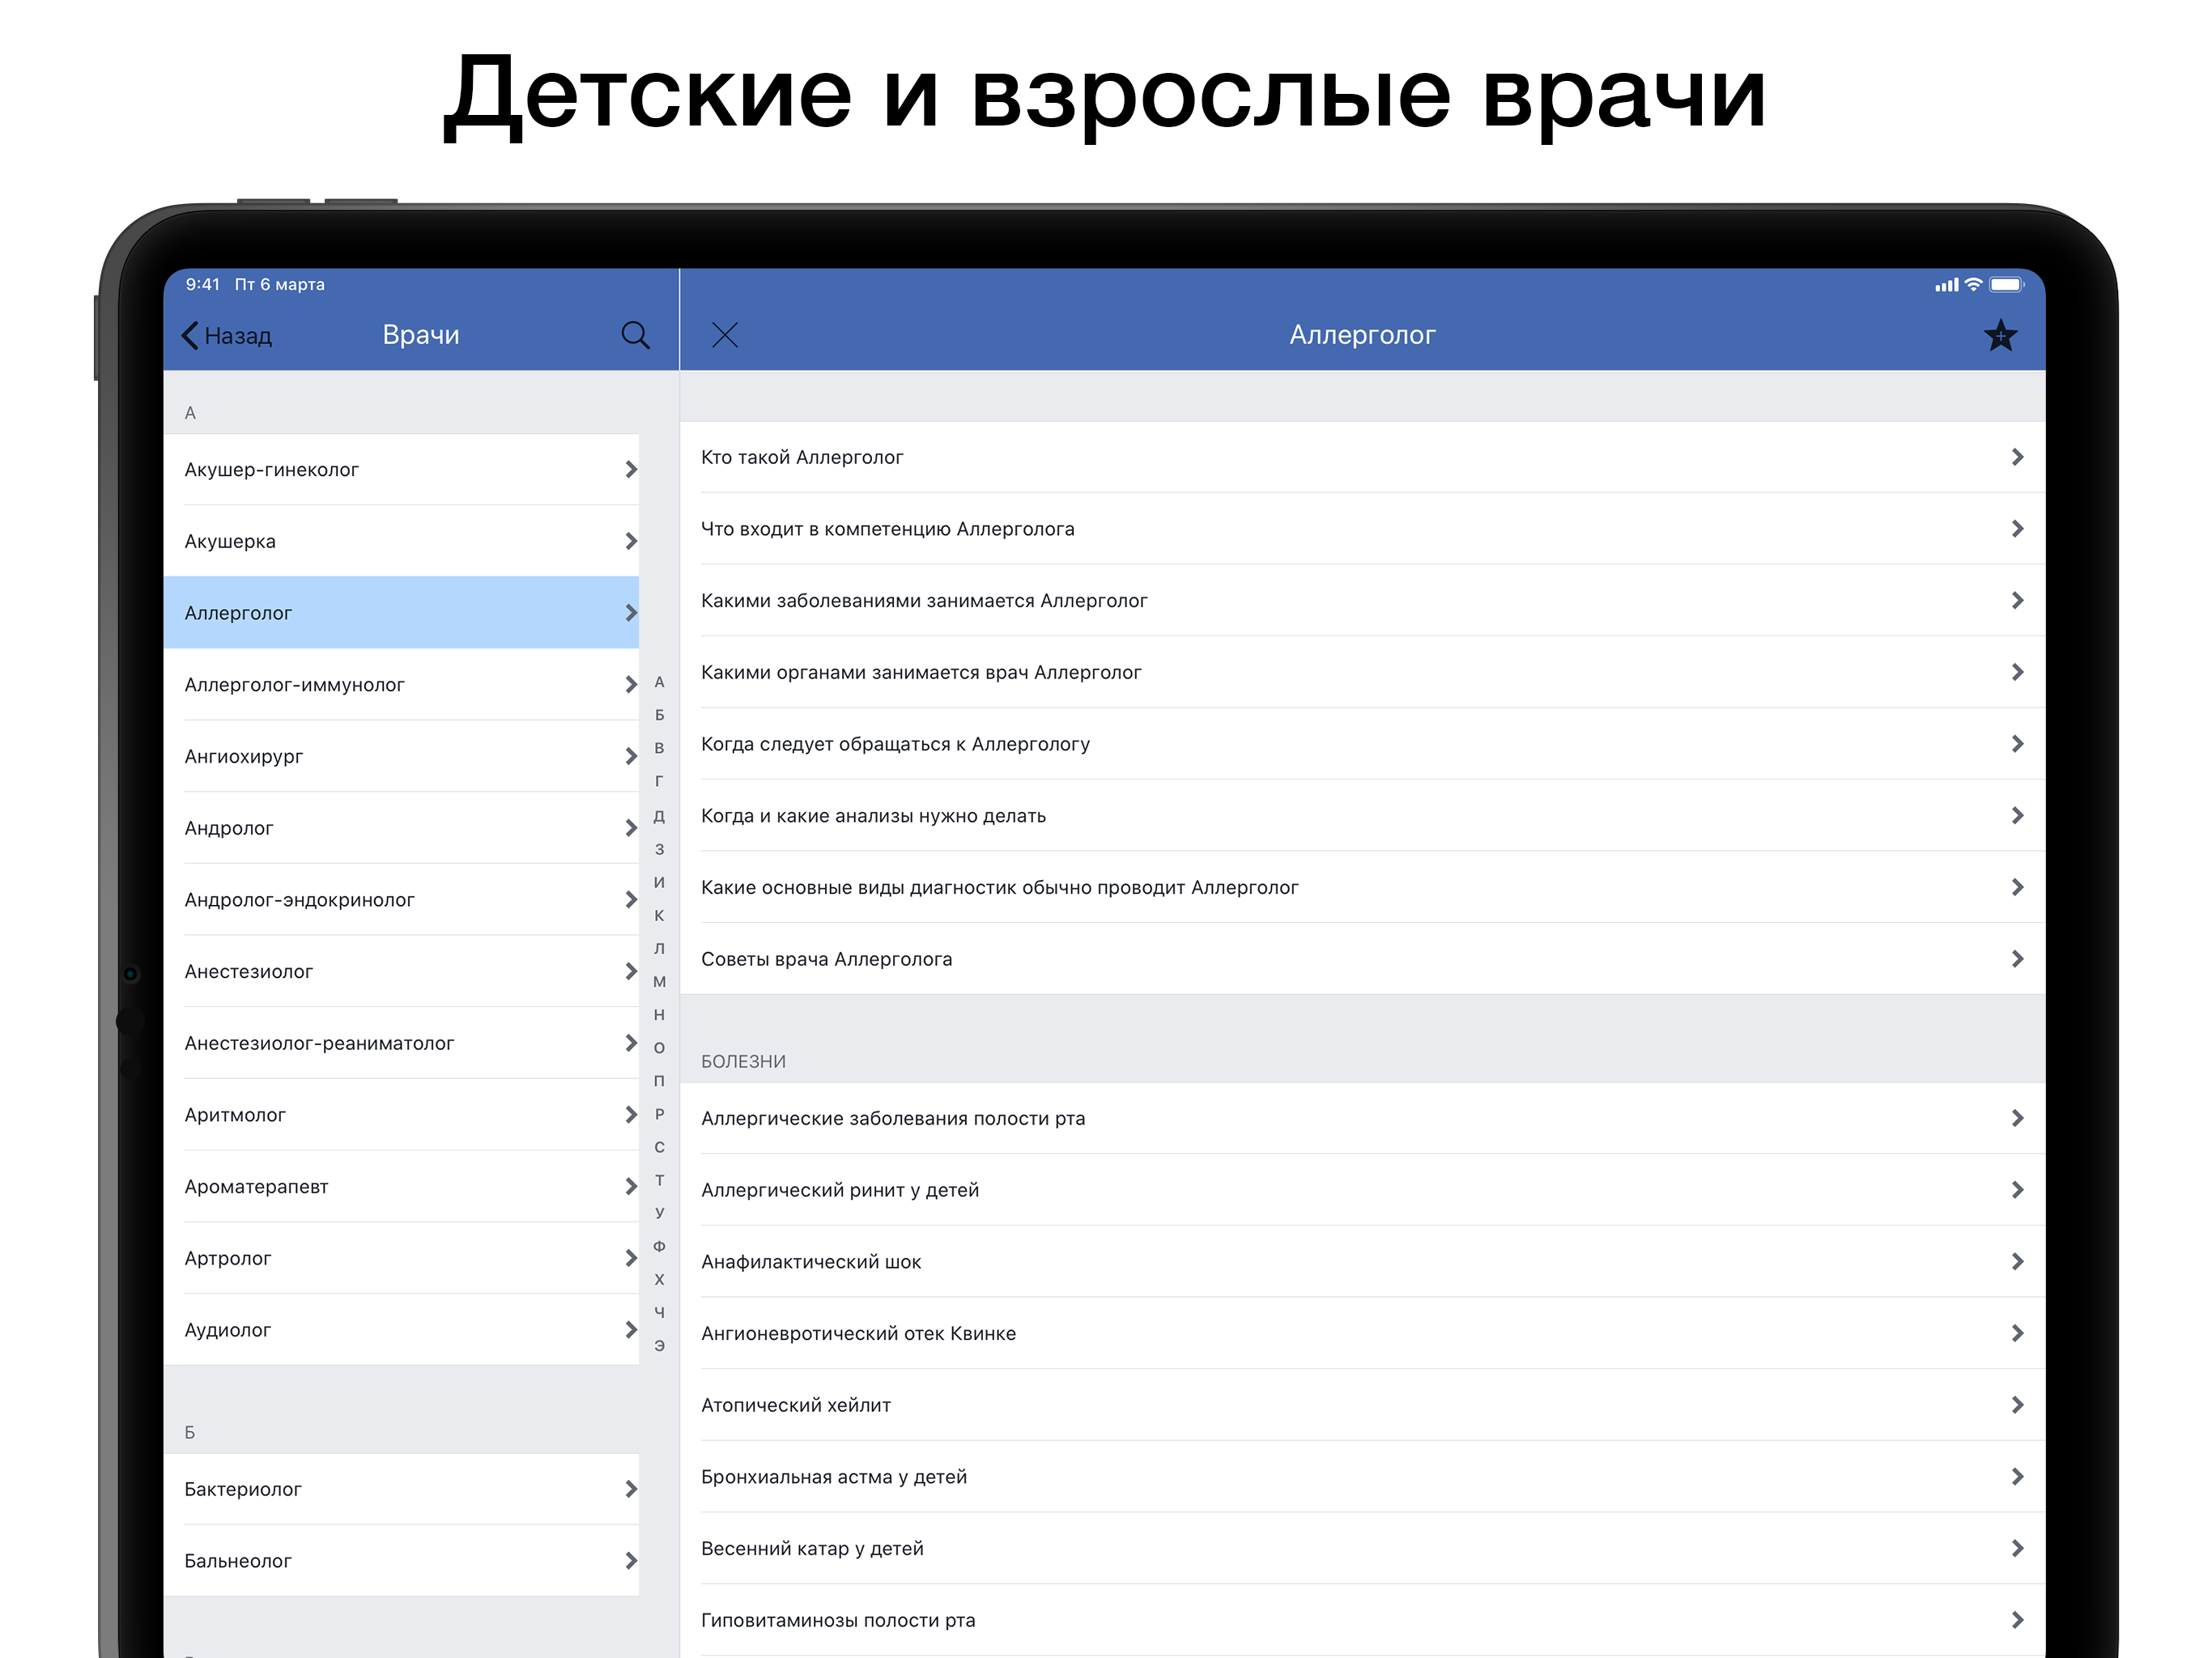Open Гиповитаминозы полости рта
Viewport: 2212px width, 1658px height.
click(1362, 1620)
